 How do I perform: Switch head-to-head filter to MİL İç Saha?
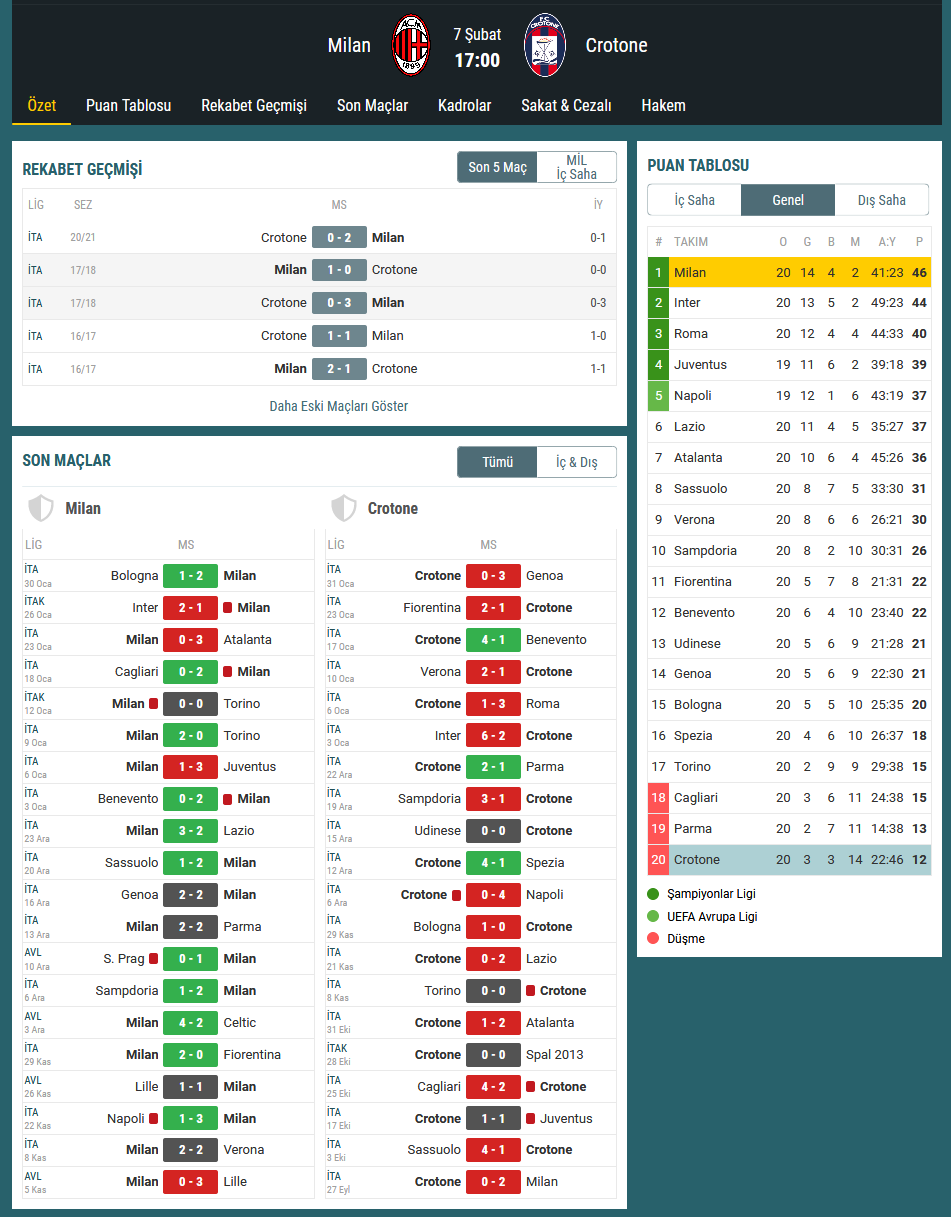[577, 167]
